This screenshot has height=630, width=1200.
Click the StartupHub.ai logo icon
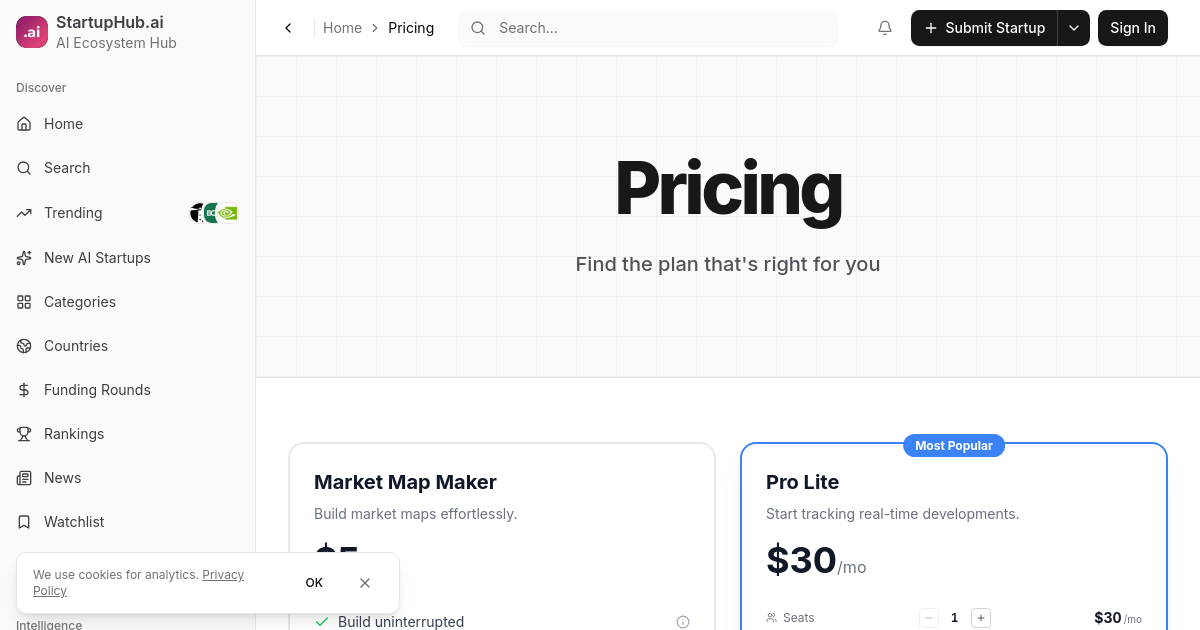[32, 32]
